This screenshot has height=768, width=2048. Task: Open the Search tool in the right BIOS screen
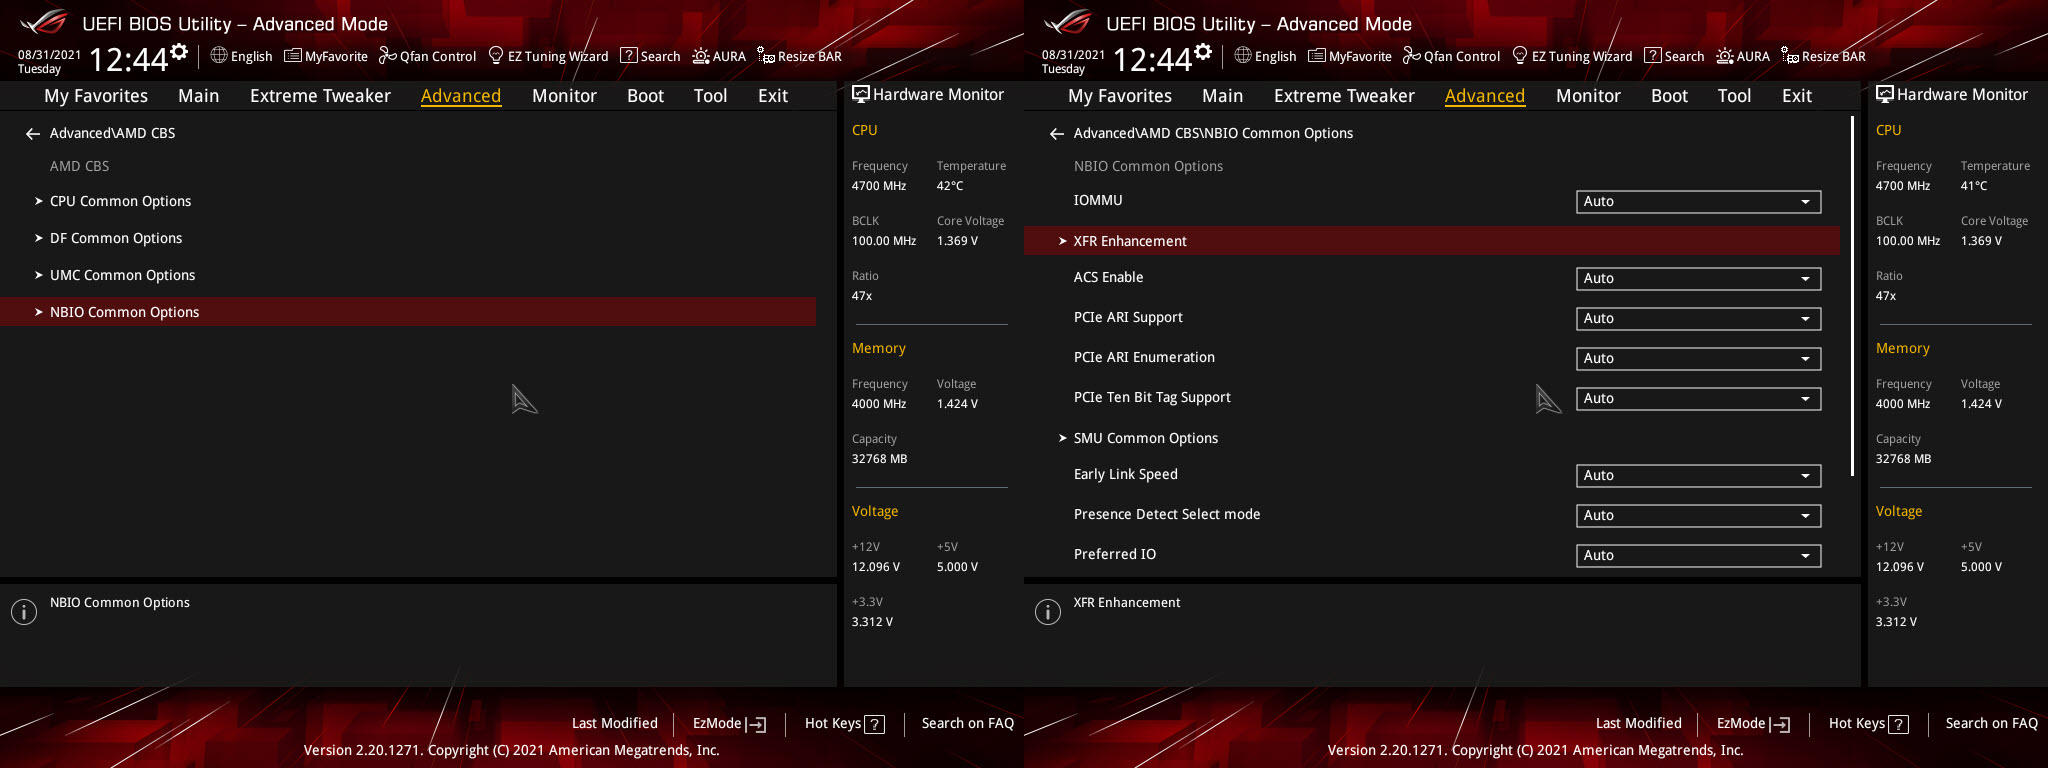(x=1674, y=56)
